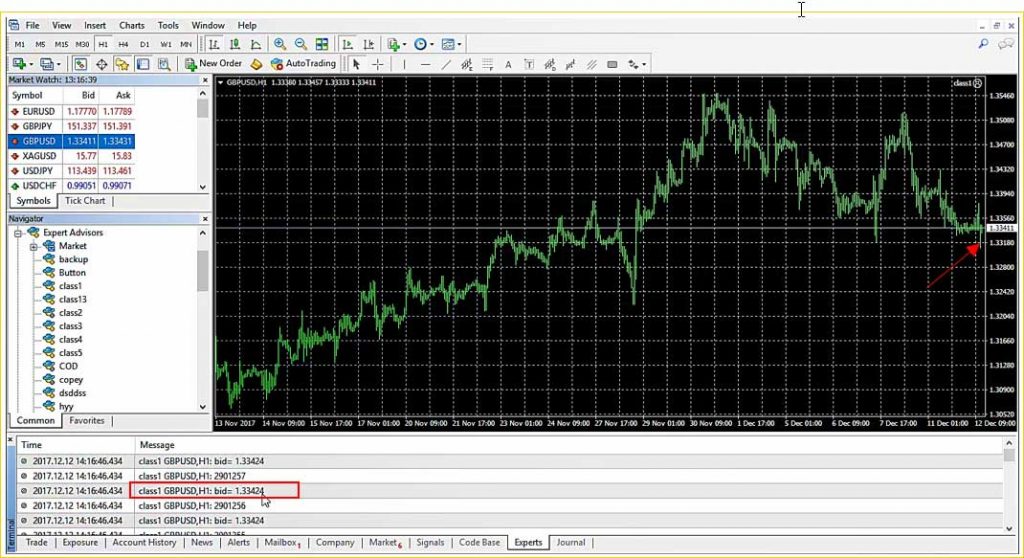The image size is (1024, 558).
Task: Toggle chart auto scroll
Action: click(347, 44)
